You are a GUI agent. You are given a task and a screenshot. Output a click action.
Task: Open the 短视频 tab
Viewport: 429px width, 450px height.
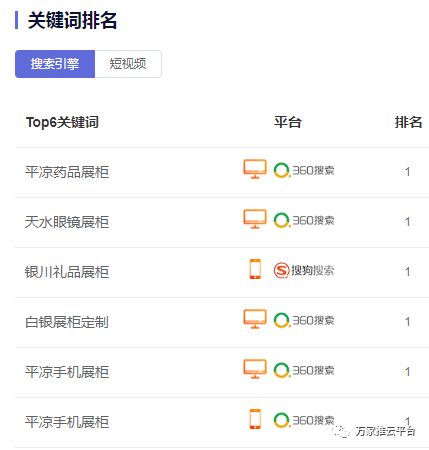point(128,64)
